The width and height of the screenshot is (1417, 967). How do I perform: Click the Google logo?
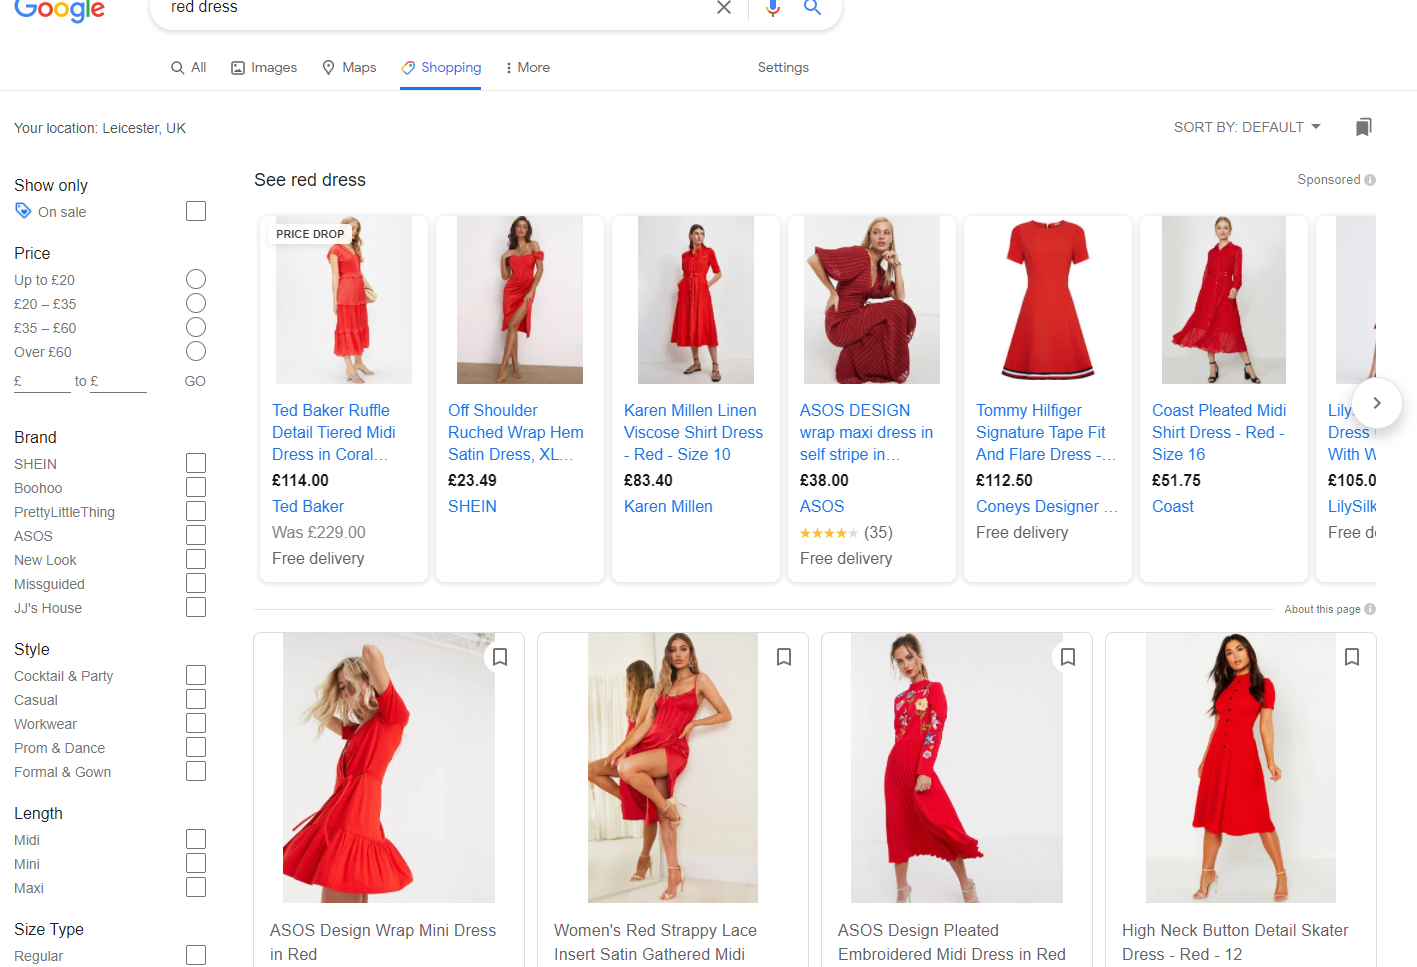(59, 9)
